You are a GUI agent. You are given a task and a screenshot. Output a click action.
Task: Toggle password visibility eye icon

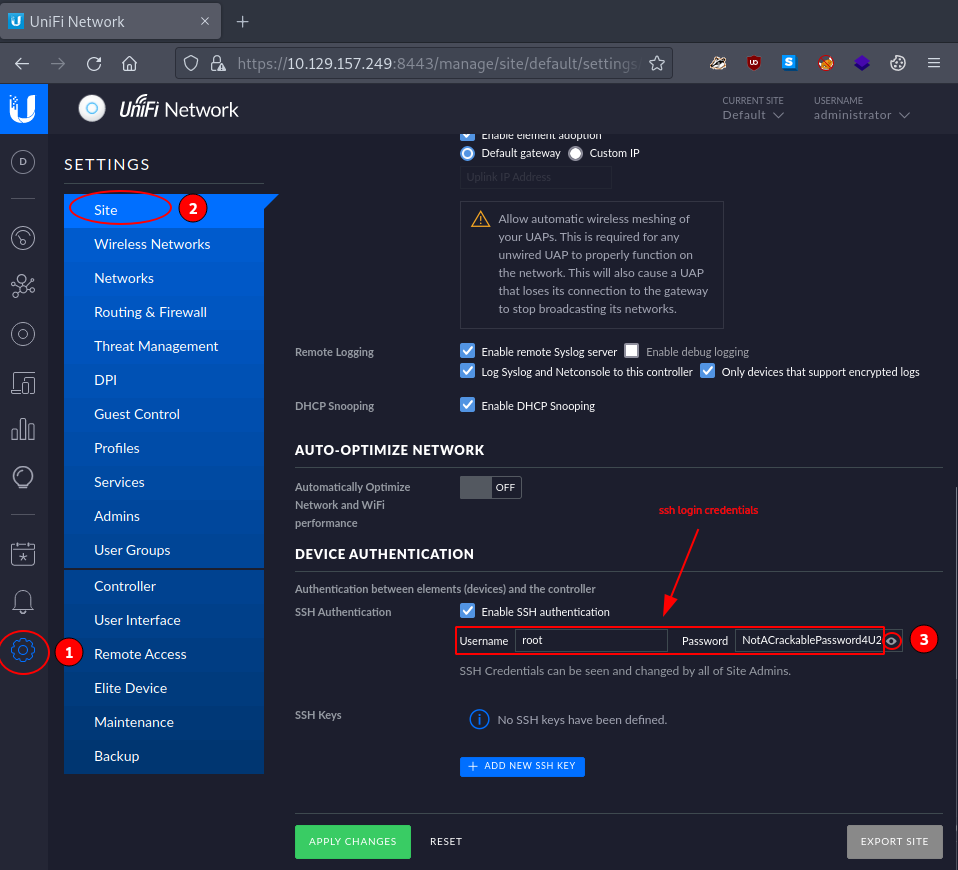[892, 641]
